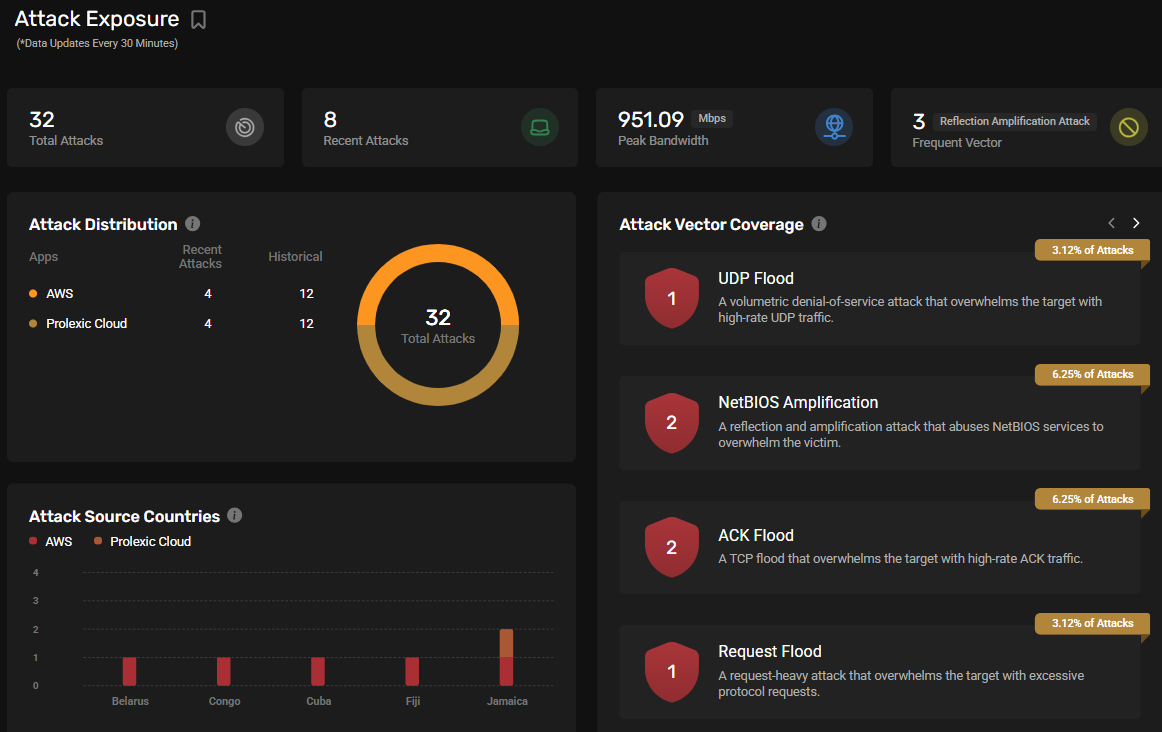Click the Recent Attacks column header

point(201,256)
